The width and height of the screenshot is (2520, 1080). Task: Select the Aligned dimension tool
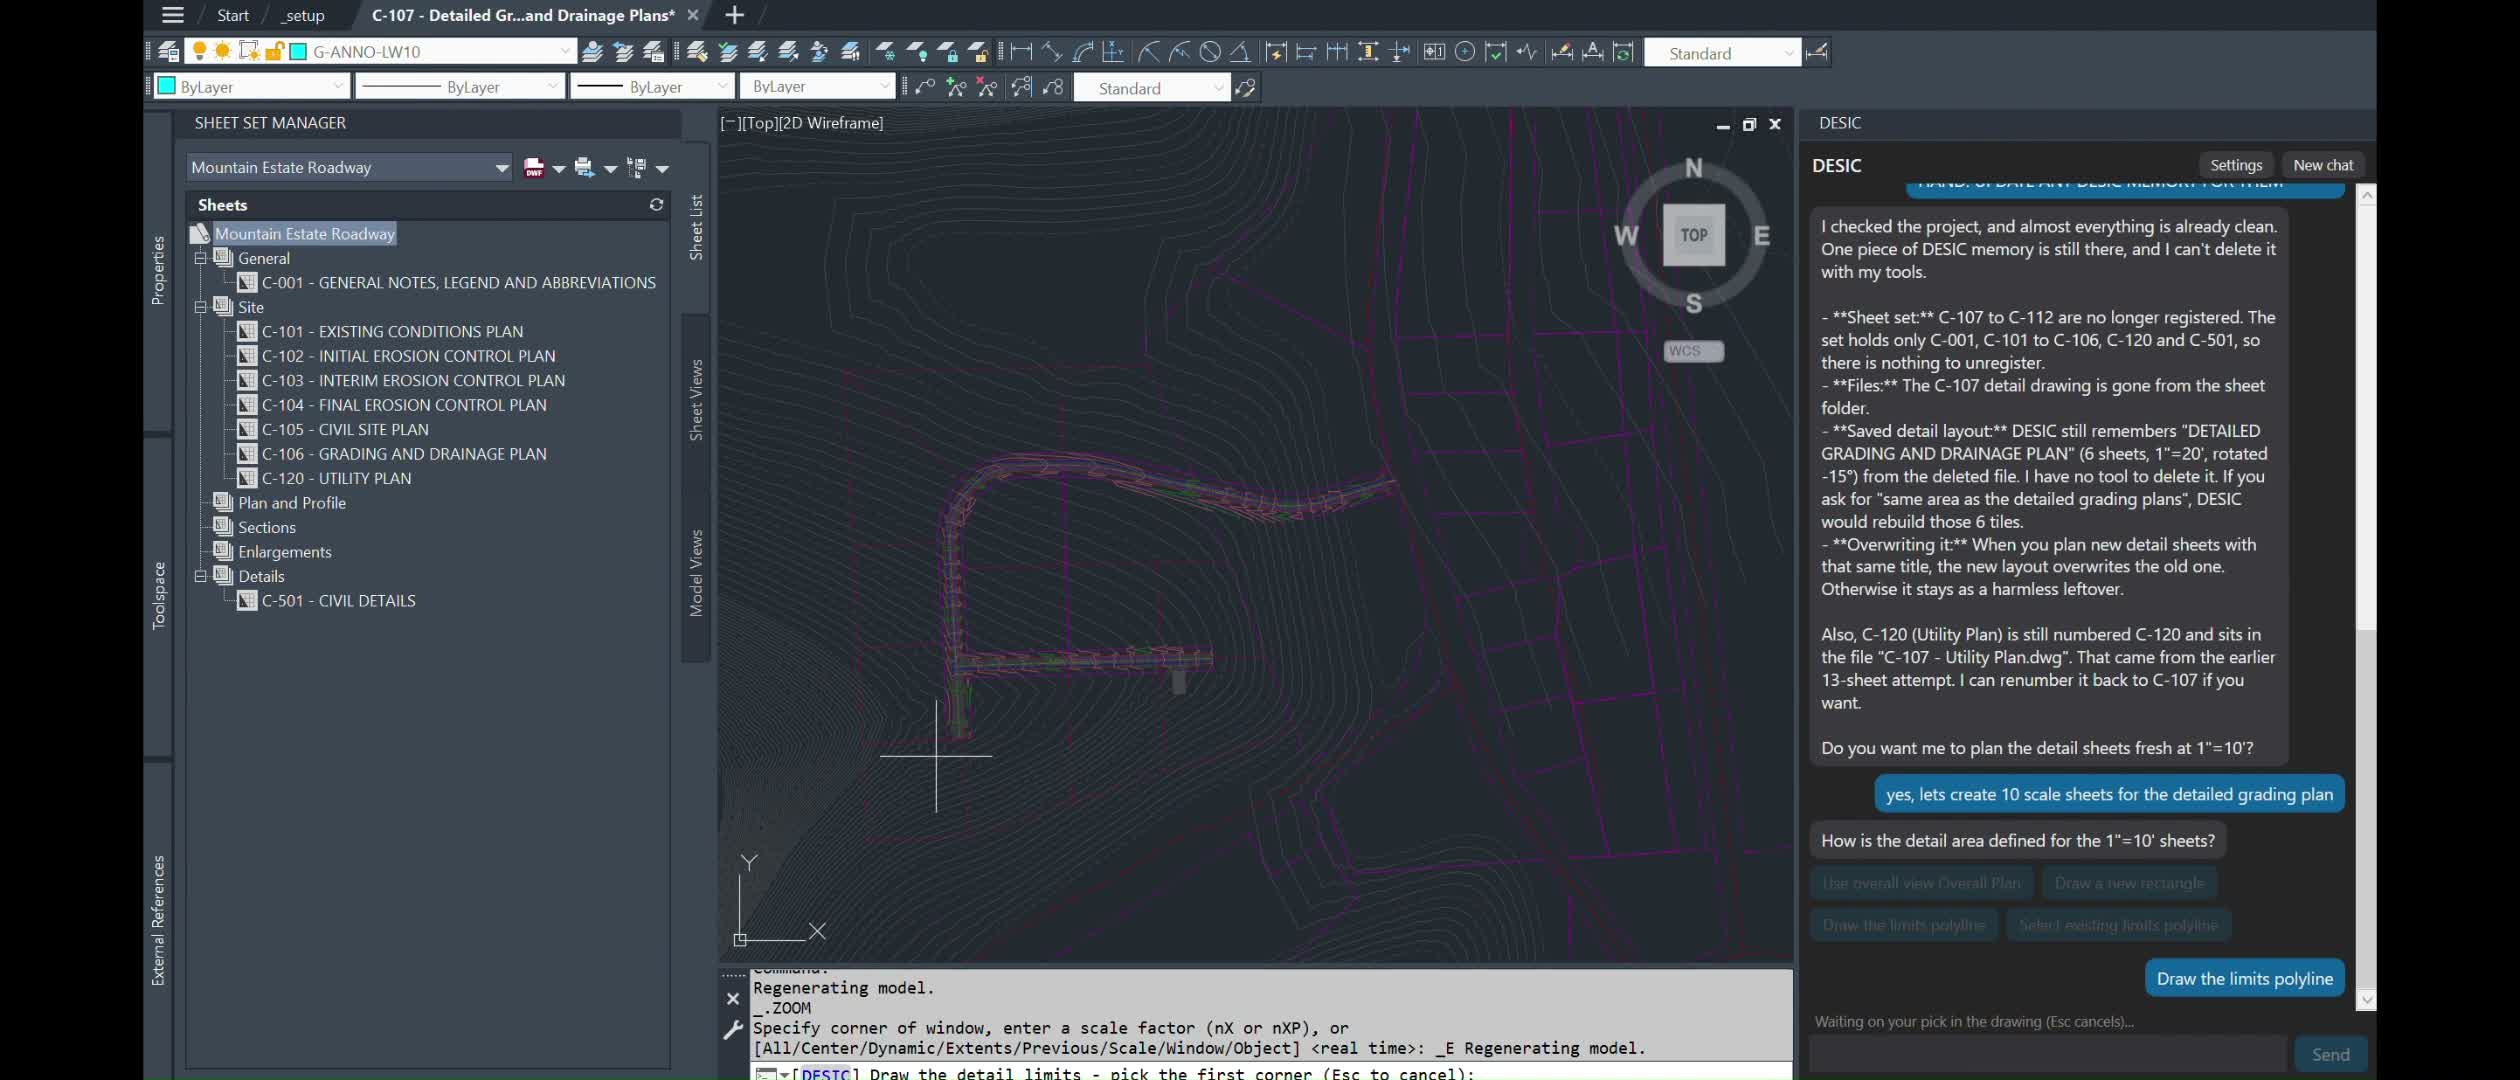(x=1052, y=51)
